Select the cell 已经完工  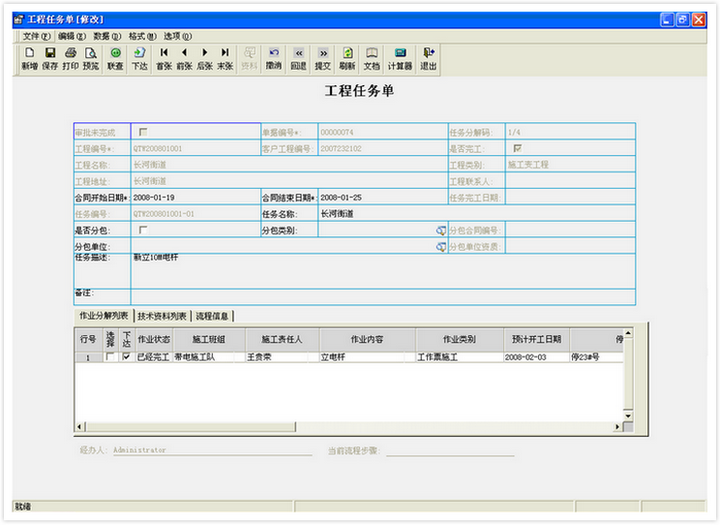click(x=154, y=357)
